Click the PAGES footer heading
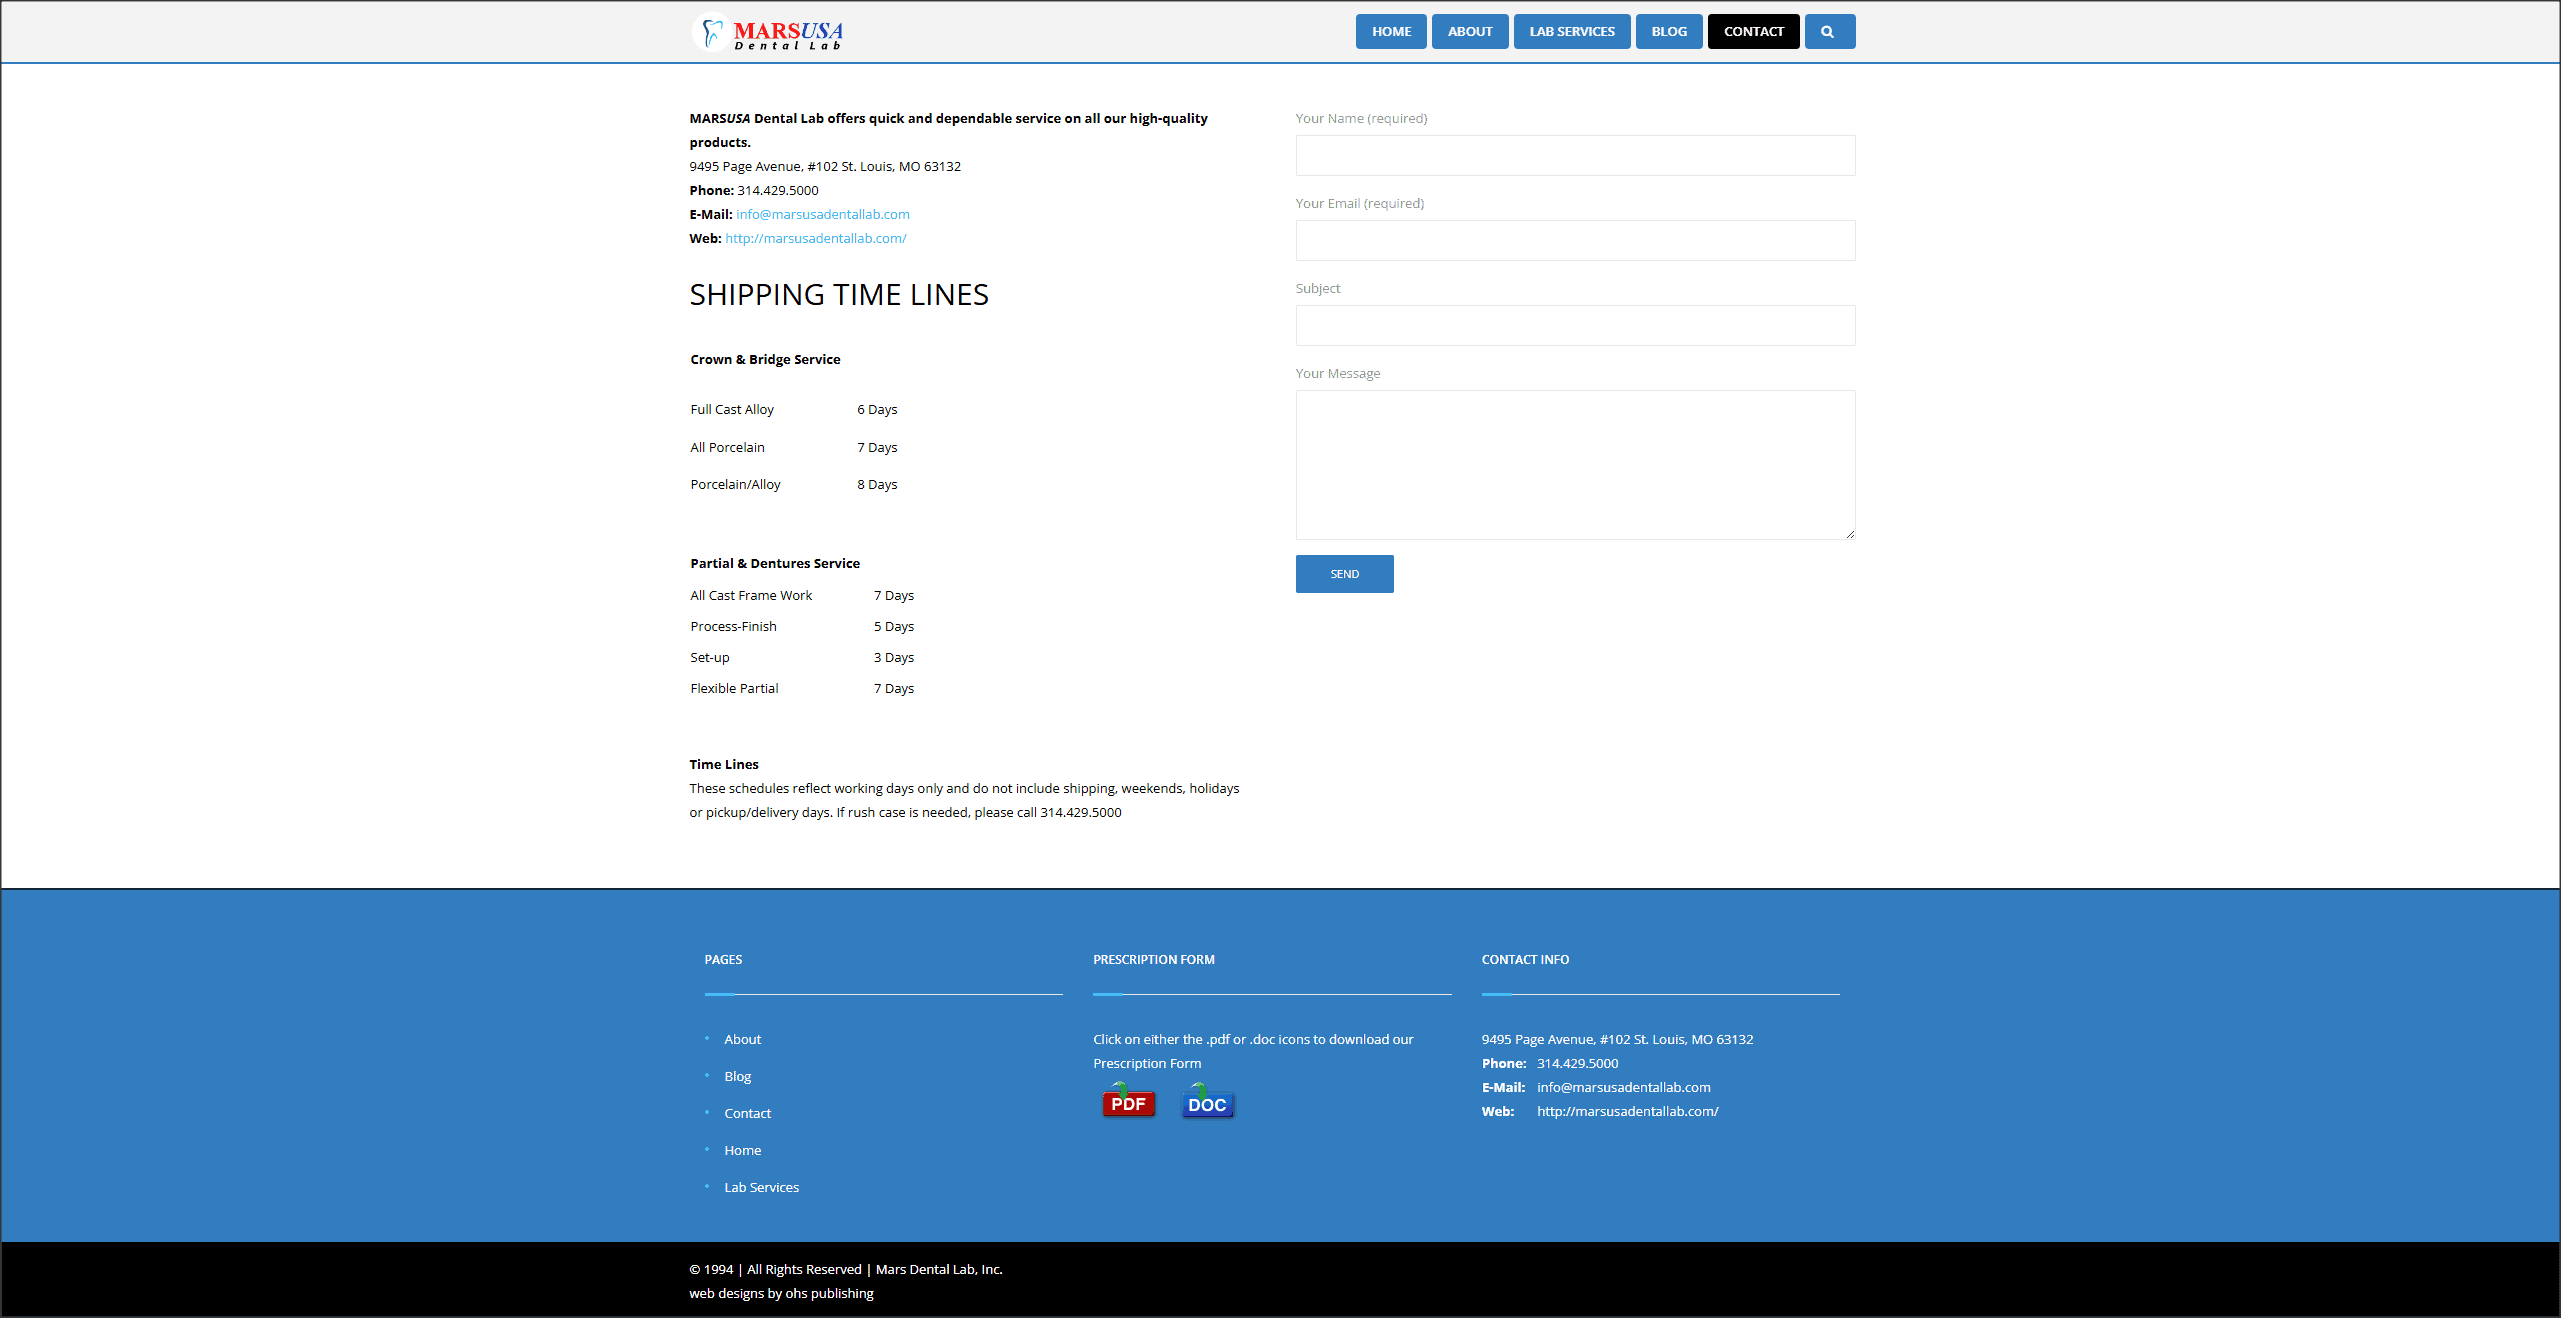The height and width of the screenshot is (1318, 2561). pyautogui.click(x=723, y=960)
